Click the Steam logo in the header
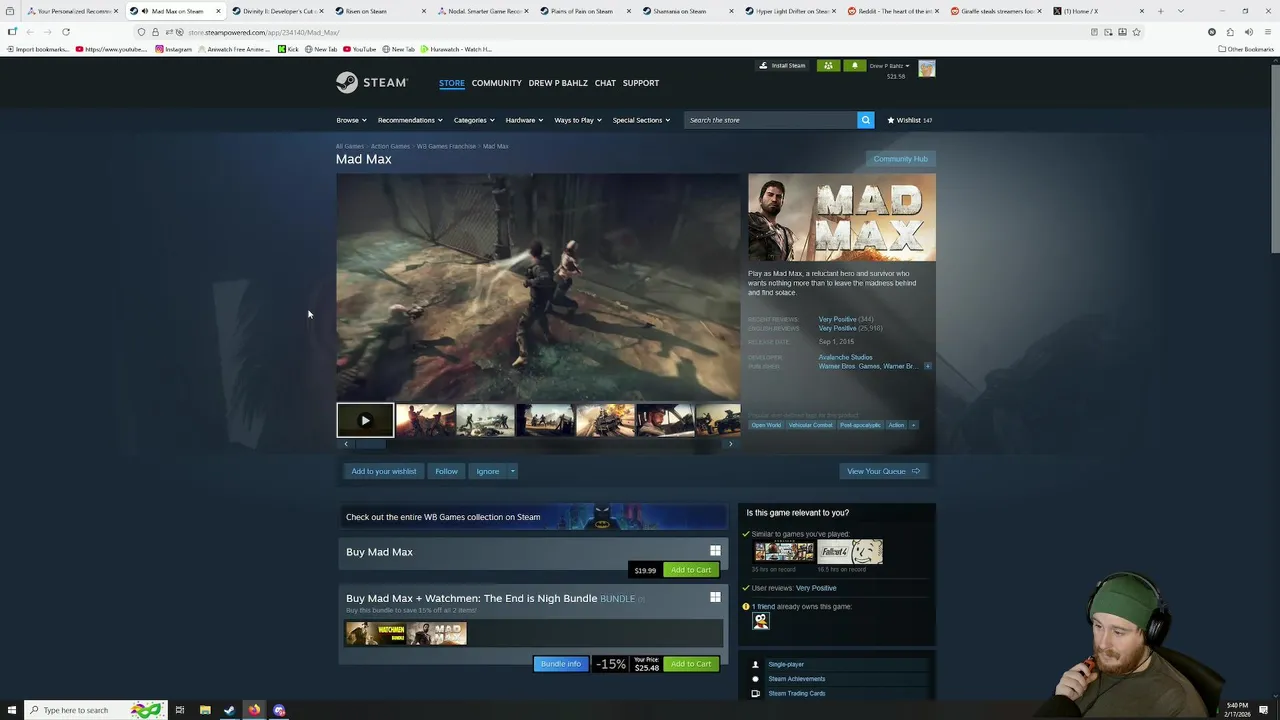 371,82
